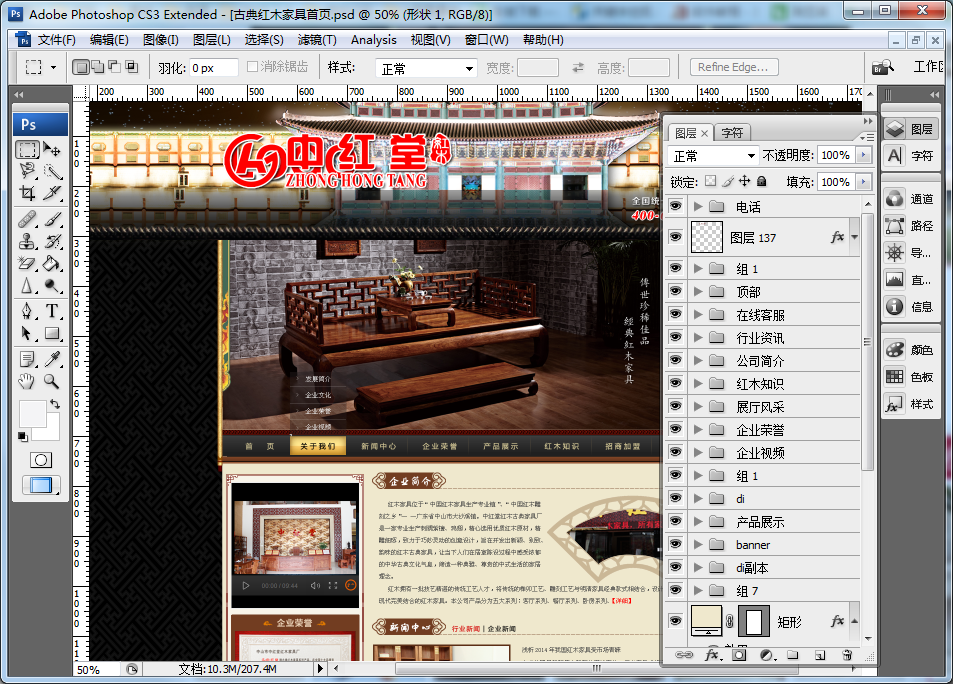The width and height of the screenshot is (953, 684).
Task: Hide the 电话 layer group
Action: pos(675,206)
